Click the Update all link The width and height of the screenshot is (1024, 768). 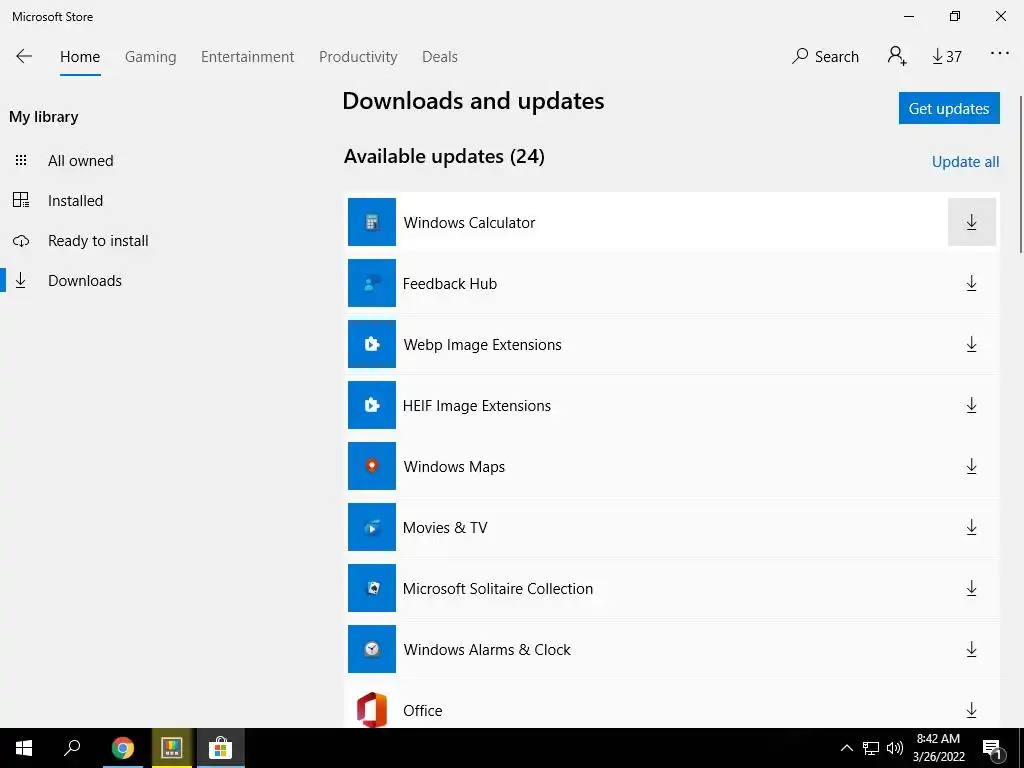(x=965, y=161)
